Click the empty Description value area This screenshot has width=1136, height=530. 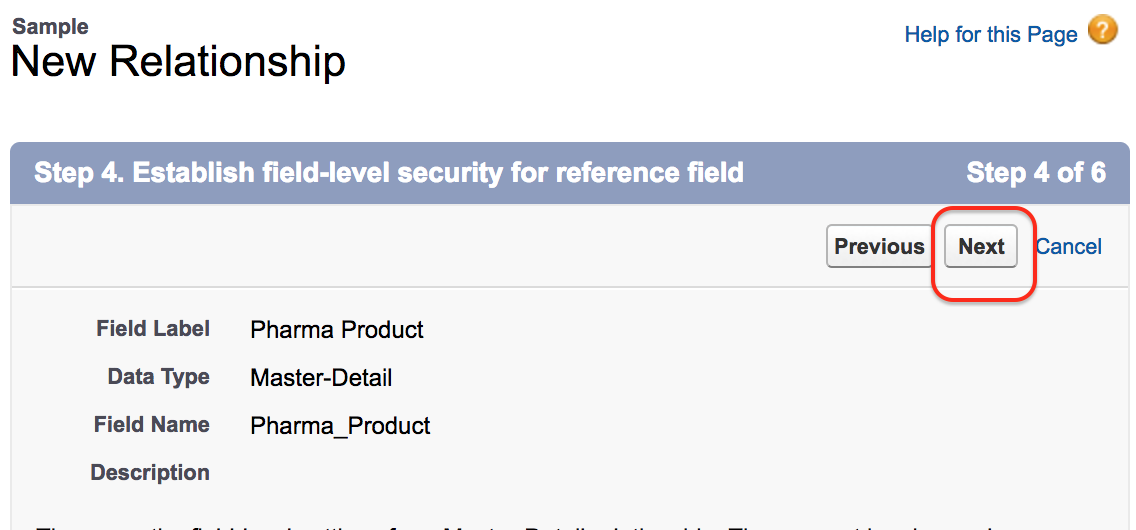(x=400, y=473)
